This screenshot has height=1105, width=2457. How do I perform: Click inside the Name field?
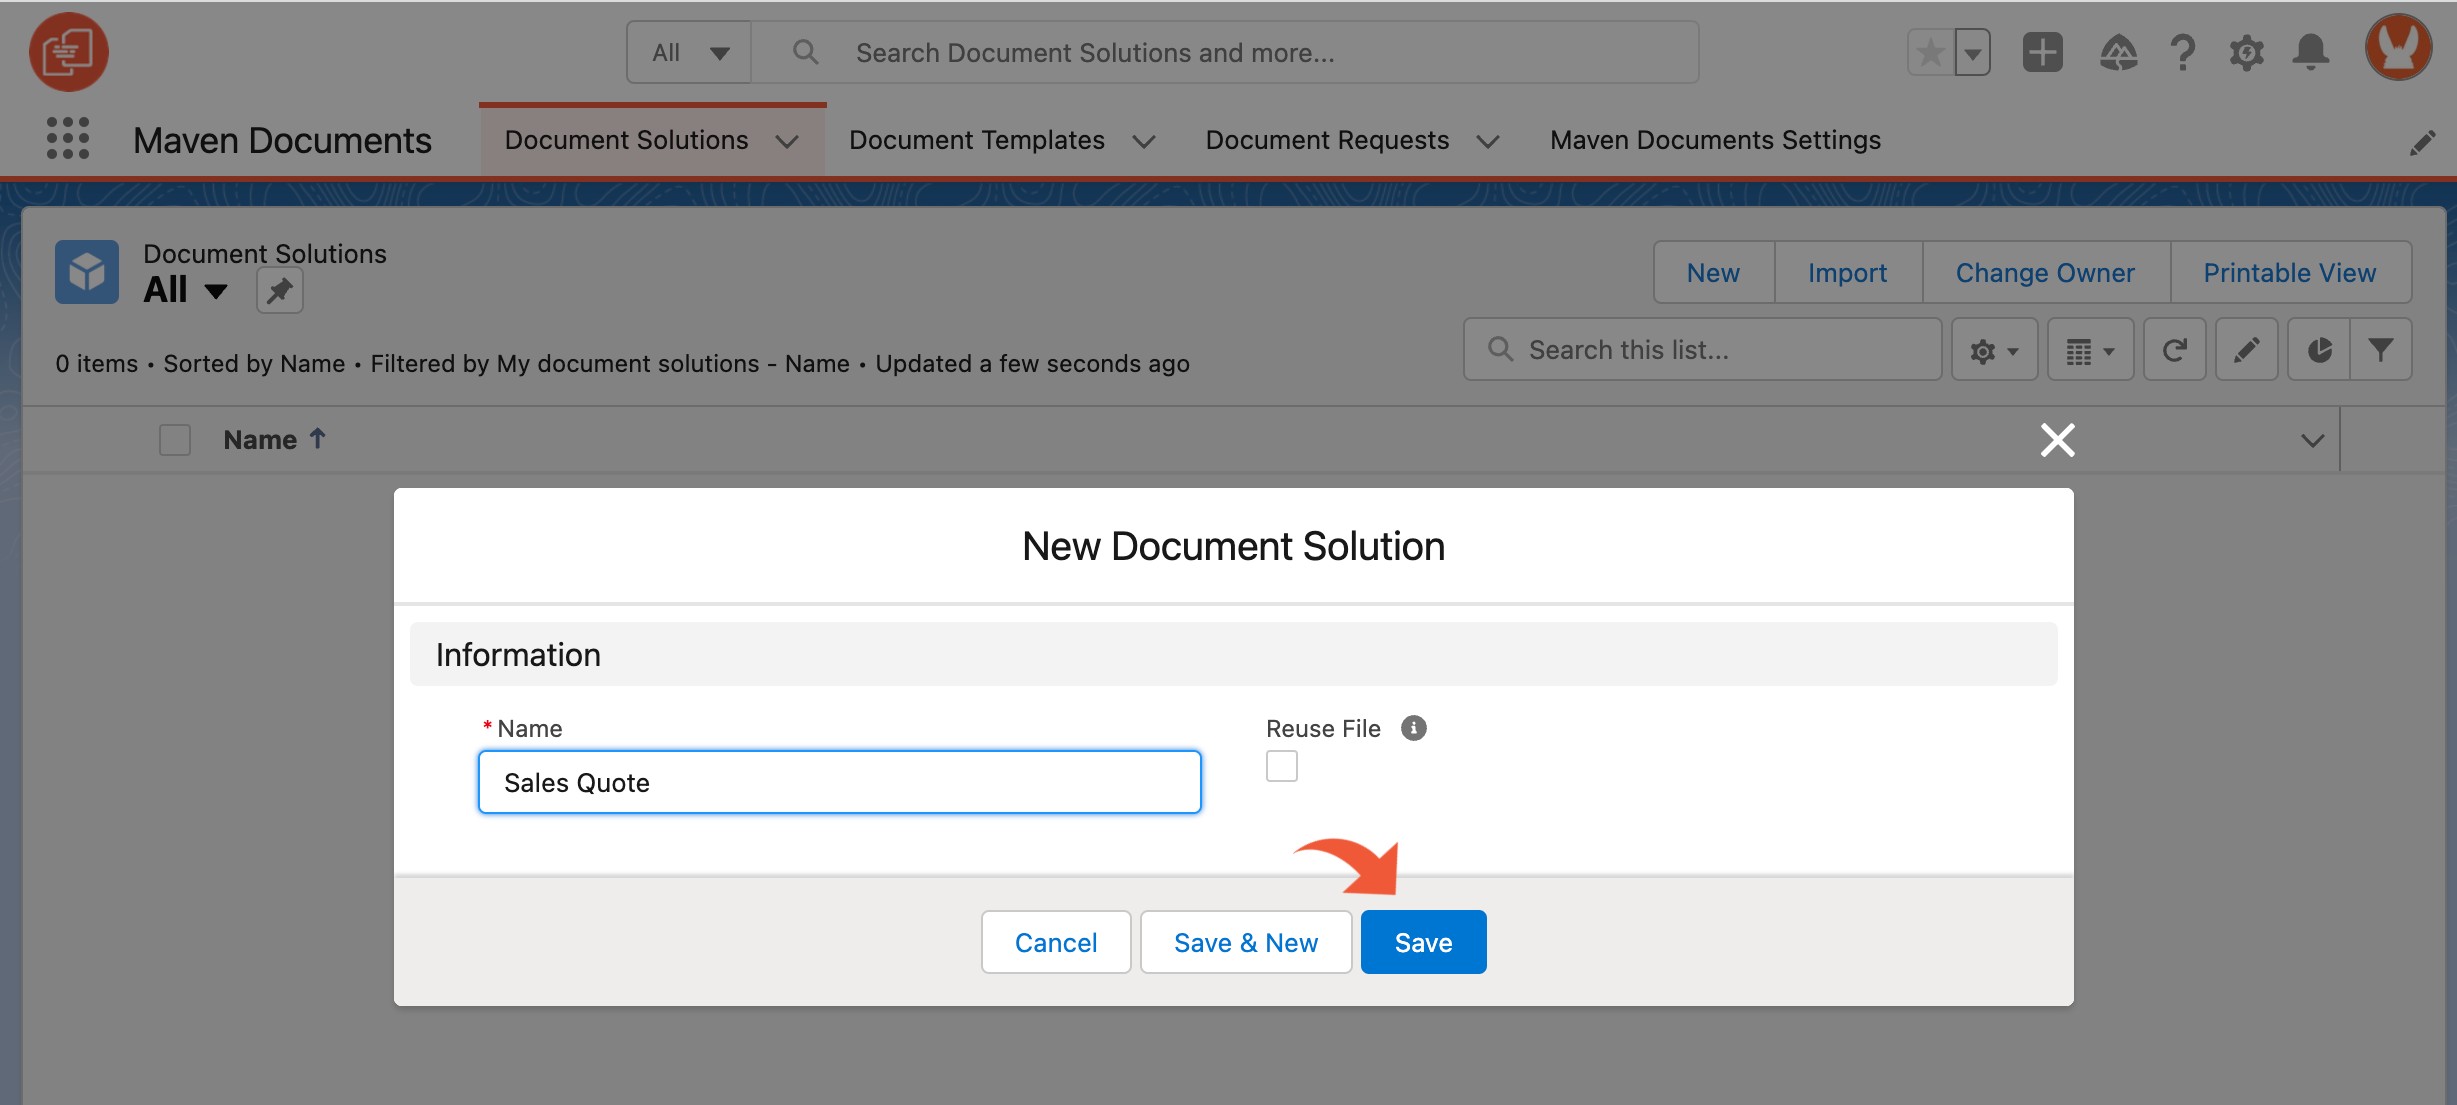point(839,782)
